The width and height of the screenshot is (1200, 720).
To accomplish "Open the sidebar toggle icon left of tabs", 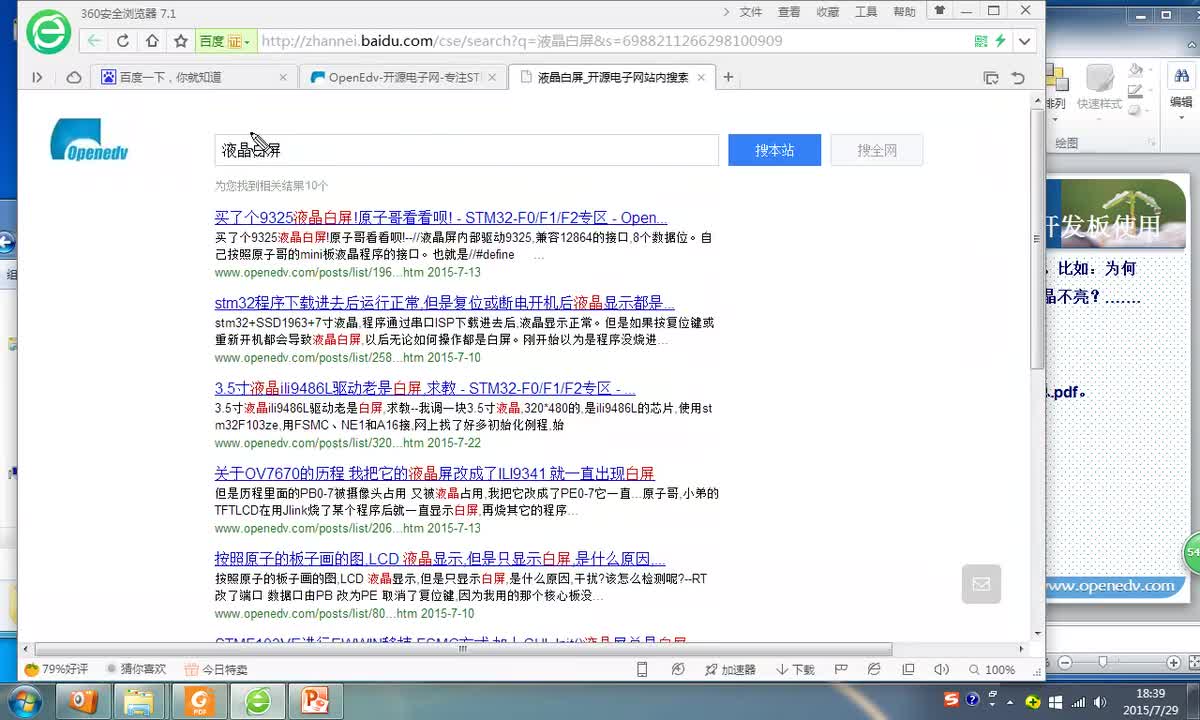I will 37,77.
